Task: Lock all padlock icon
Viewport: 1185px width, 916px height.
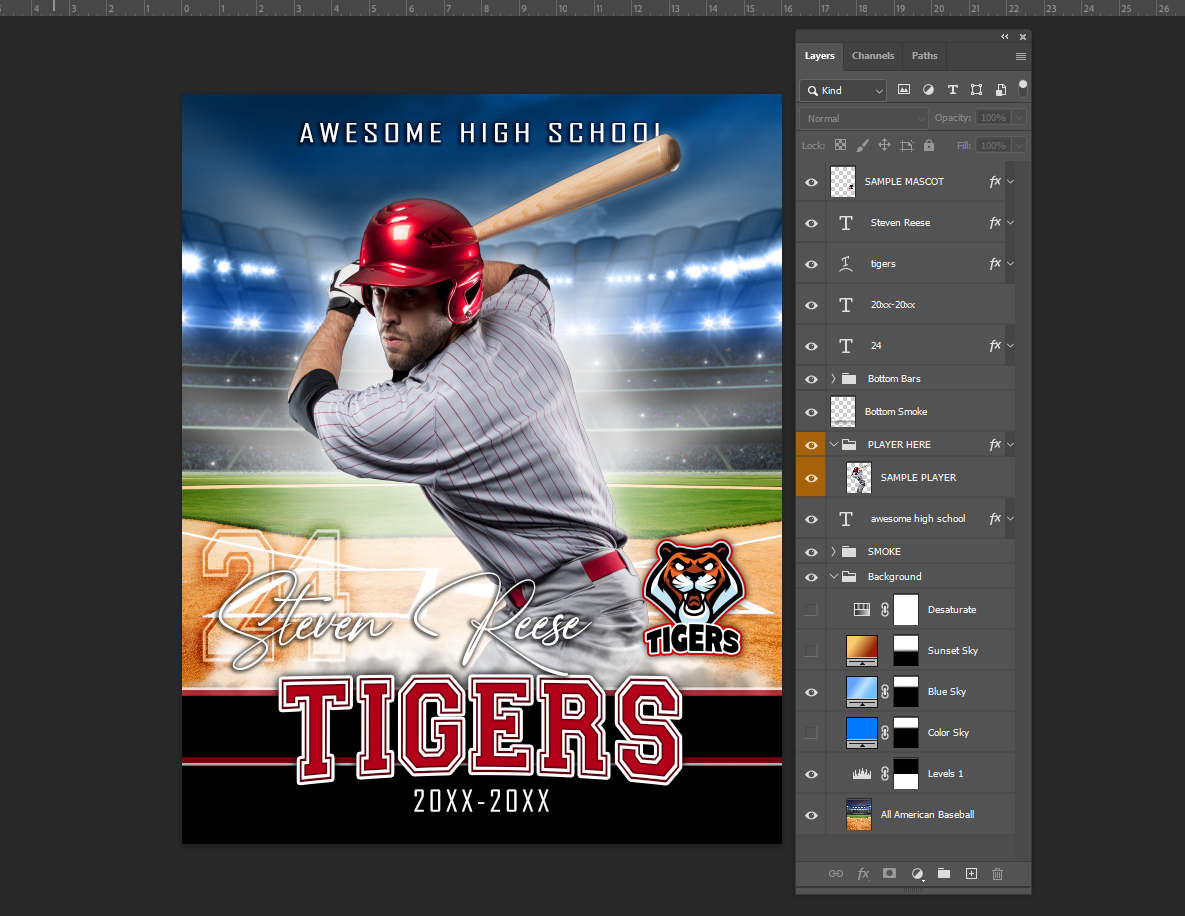Action: pyautogui.click(x=929, y=145)
